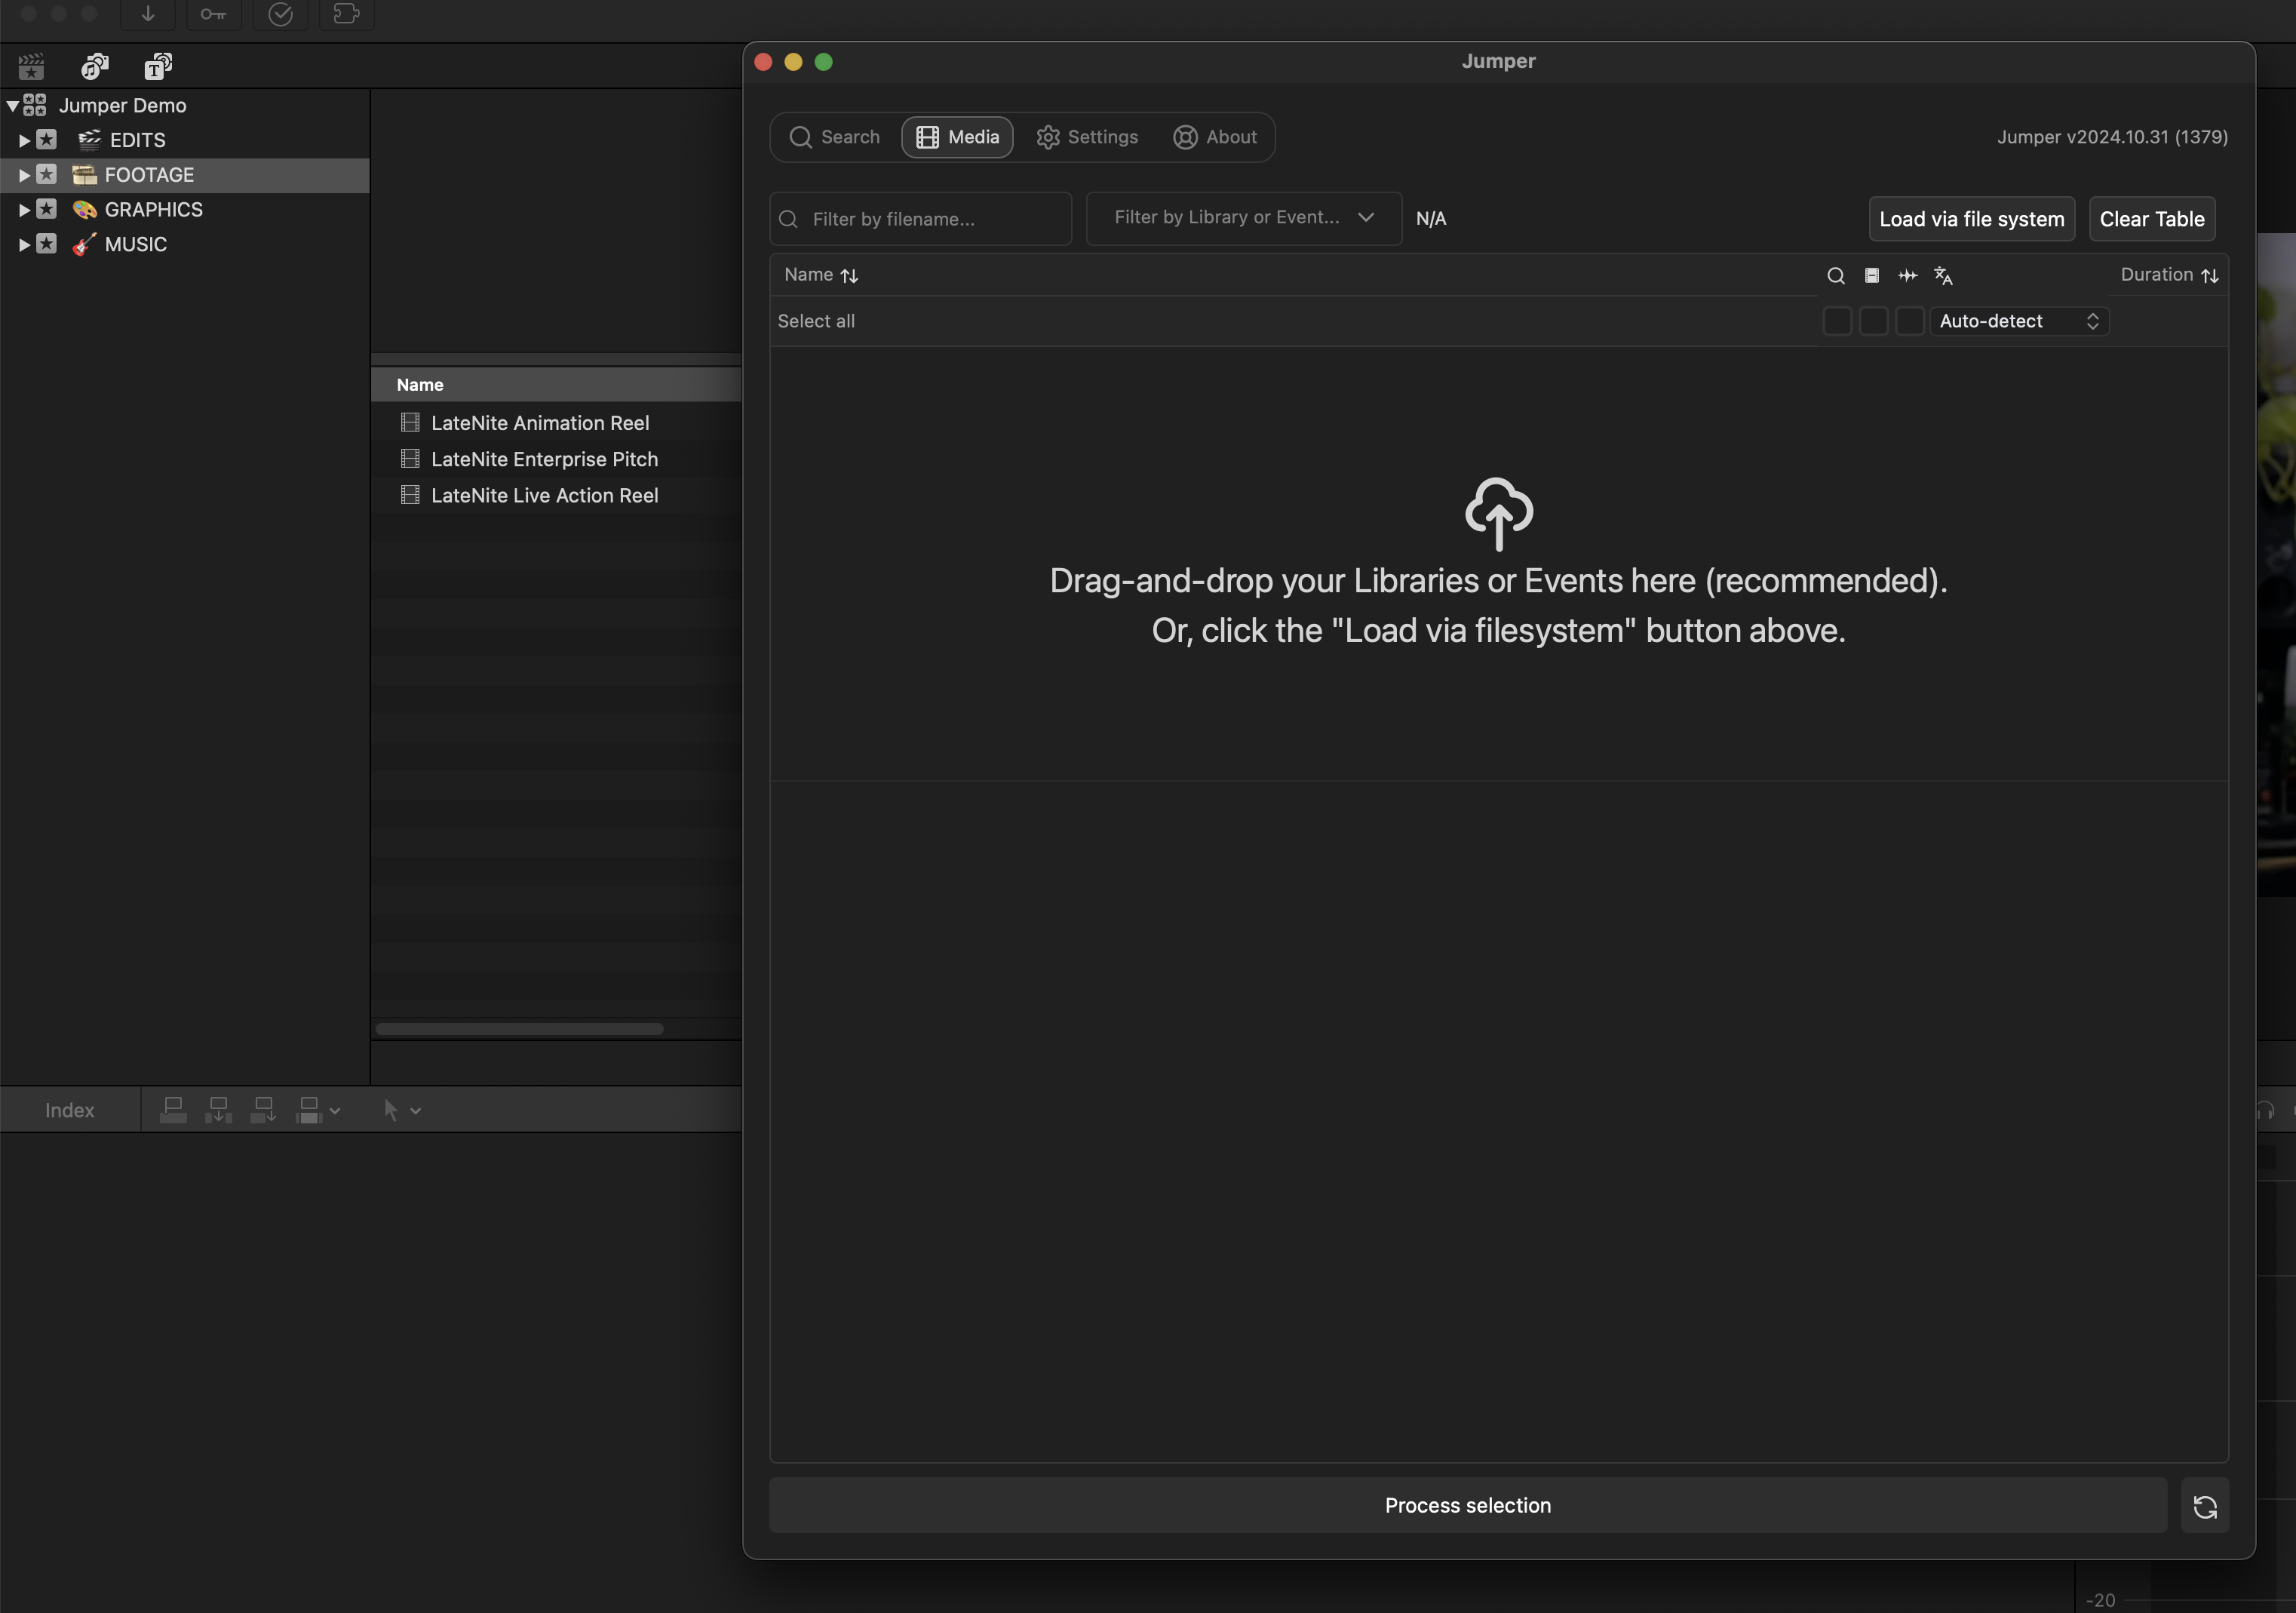This screenshot has width=2296, height=1613.
Task: Click the Libraries sidebar clapperboard icon
Action: point(31,67)
